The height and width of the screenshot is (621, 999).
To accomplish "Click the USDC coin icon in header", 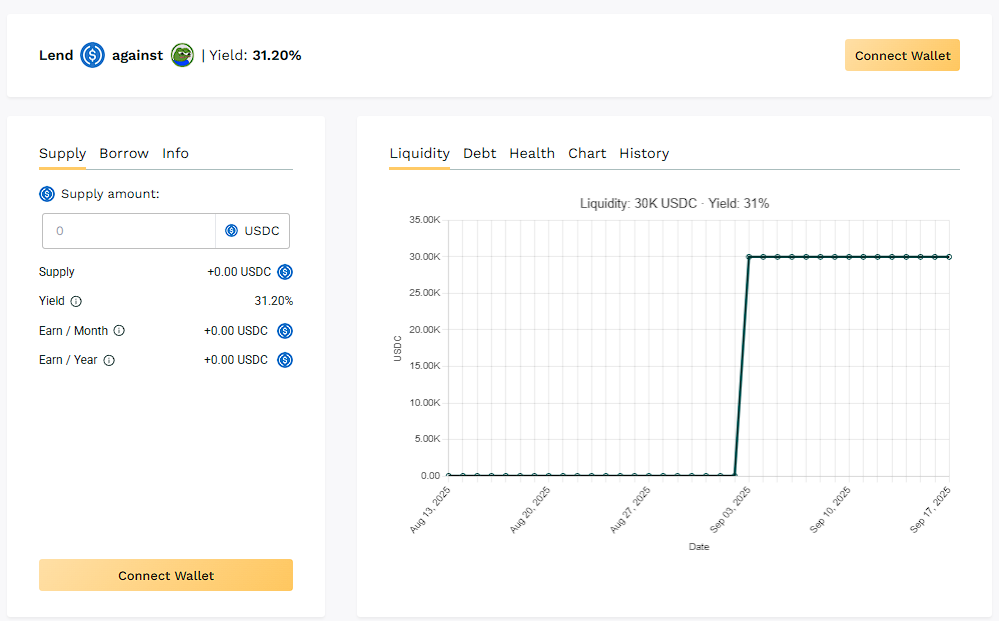I will click(93, 55).
